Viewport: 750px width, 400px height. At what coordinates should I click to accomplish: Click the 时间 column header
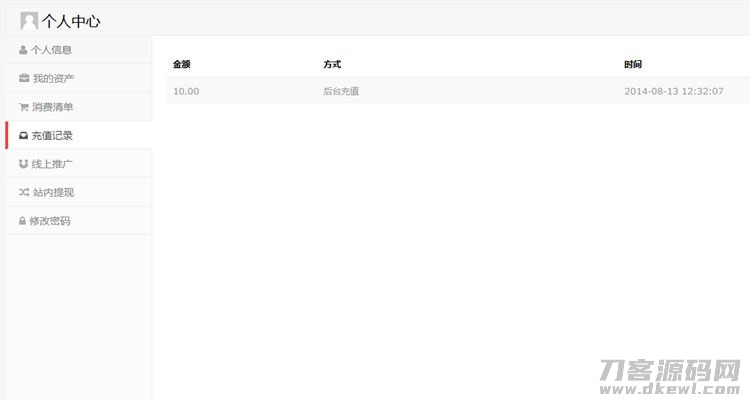point(633,64)
